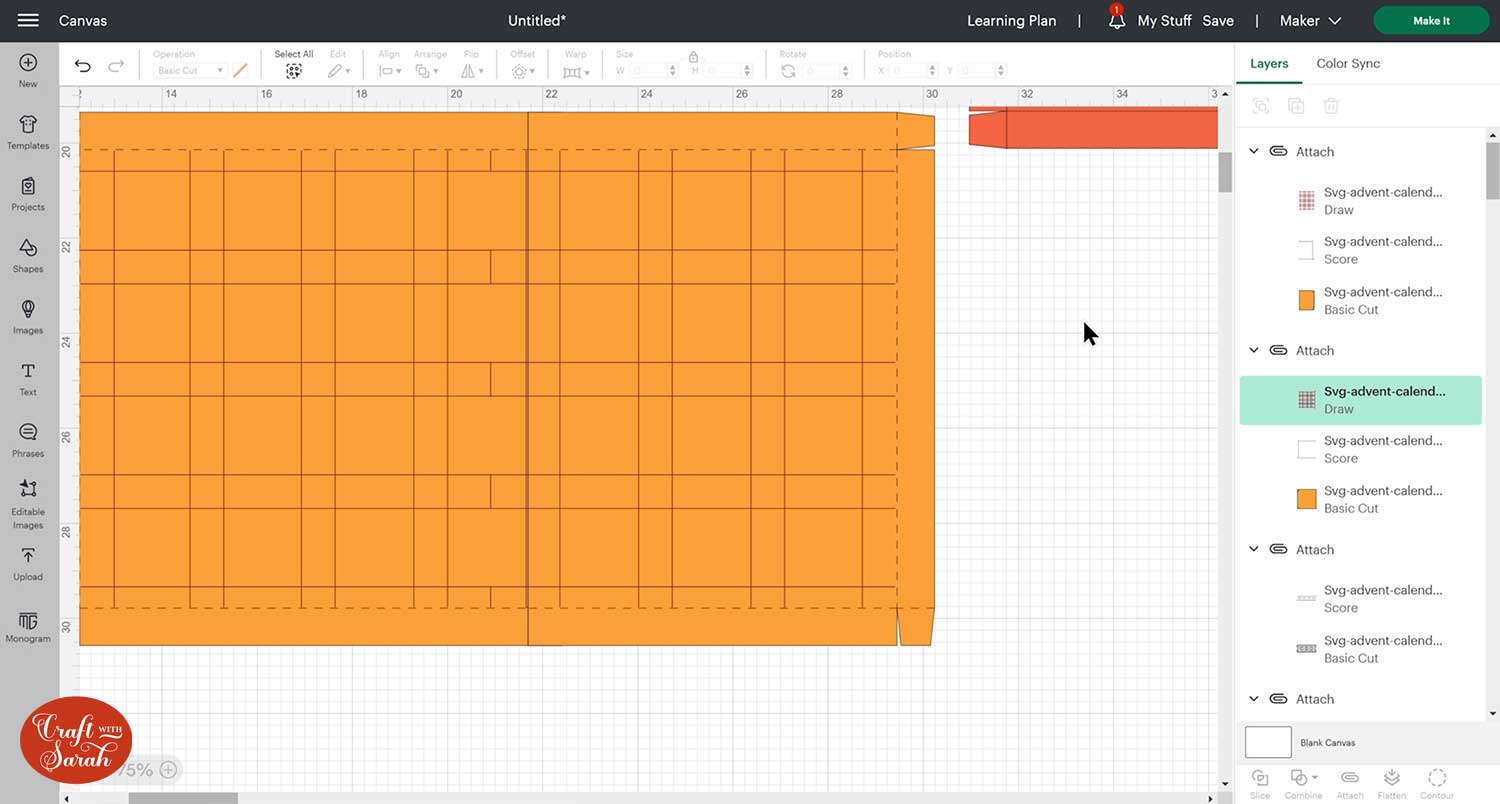Switch to the Color Sync tab
This screenshot has width=1500, height=804.
tap(1347, 63)
